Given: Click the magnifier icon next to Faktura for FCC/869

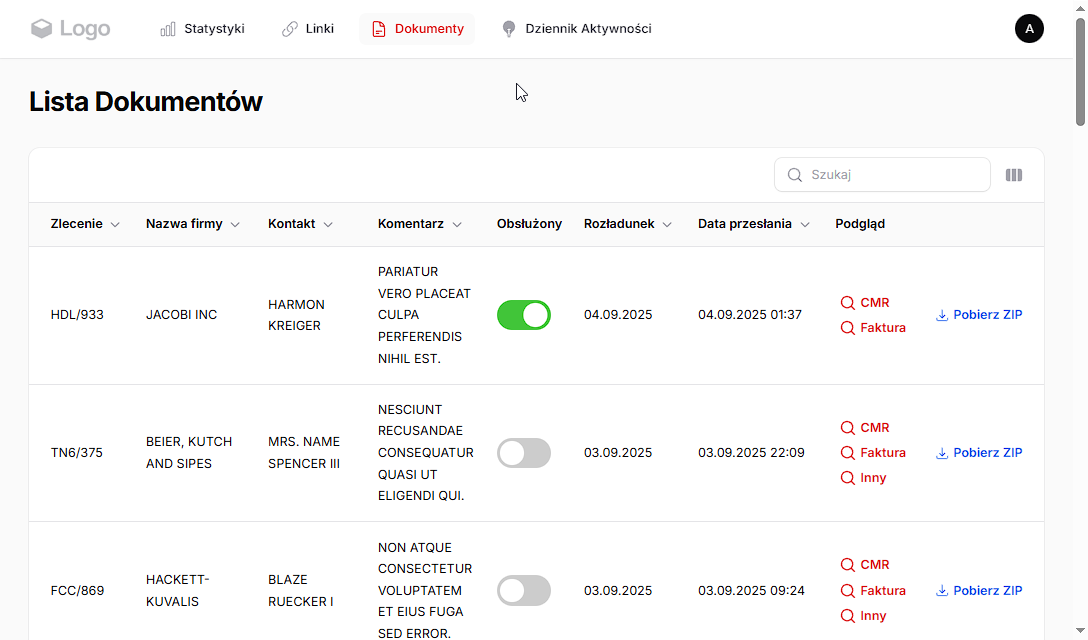Looking at the screenshot, I should coord(848,591).
